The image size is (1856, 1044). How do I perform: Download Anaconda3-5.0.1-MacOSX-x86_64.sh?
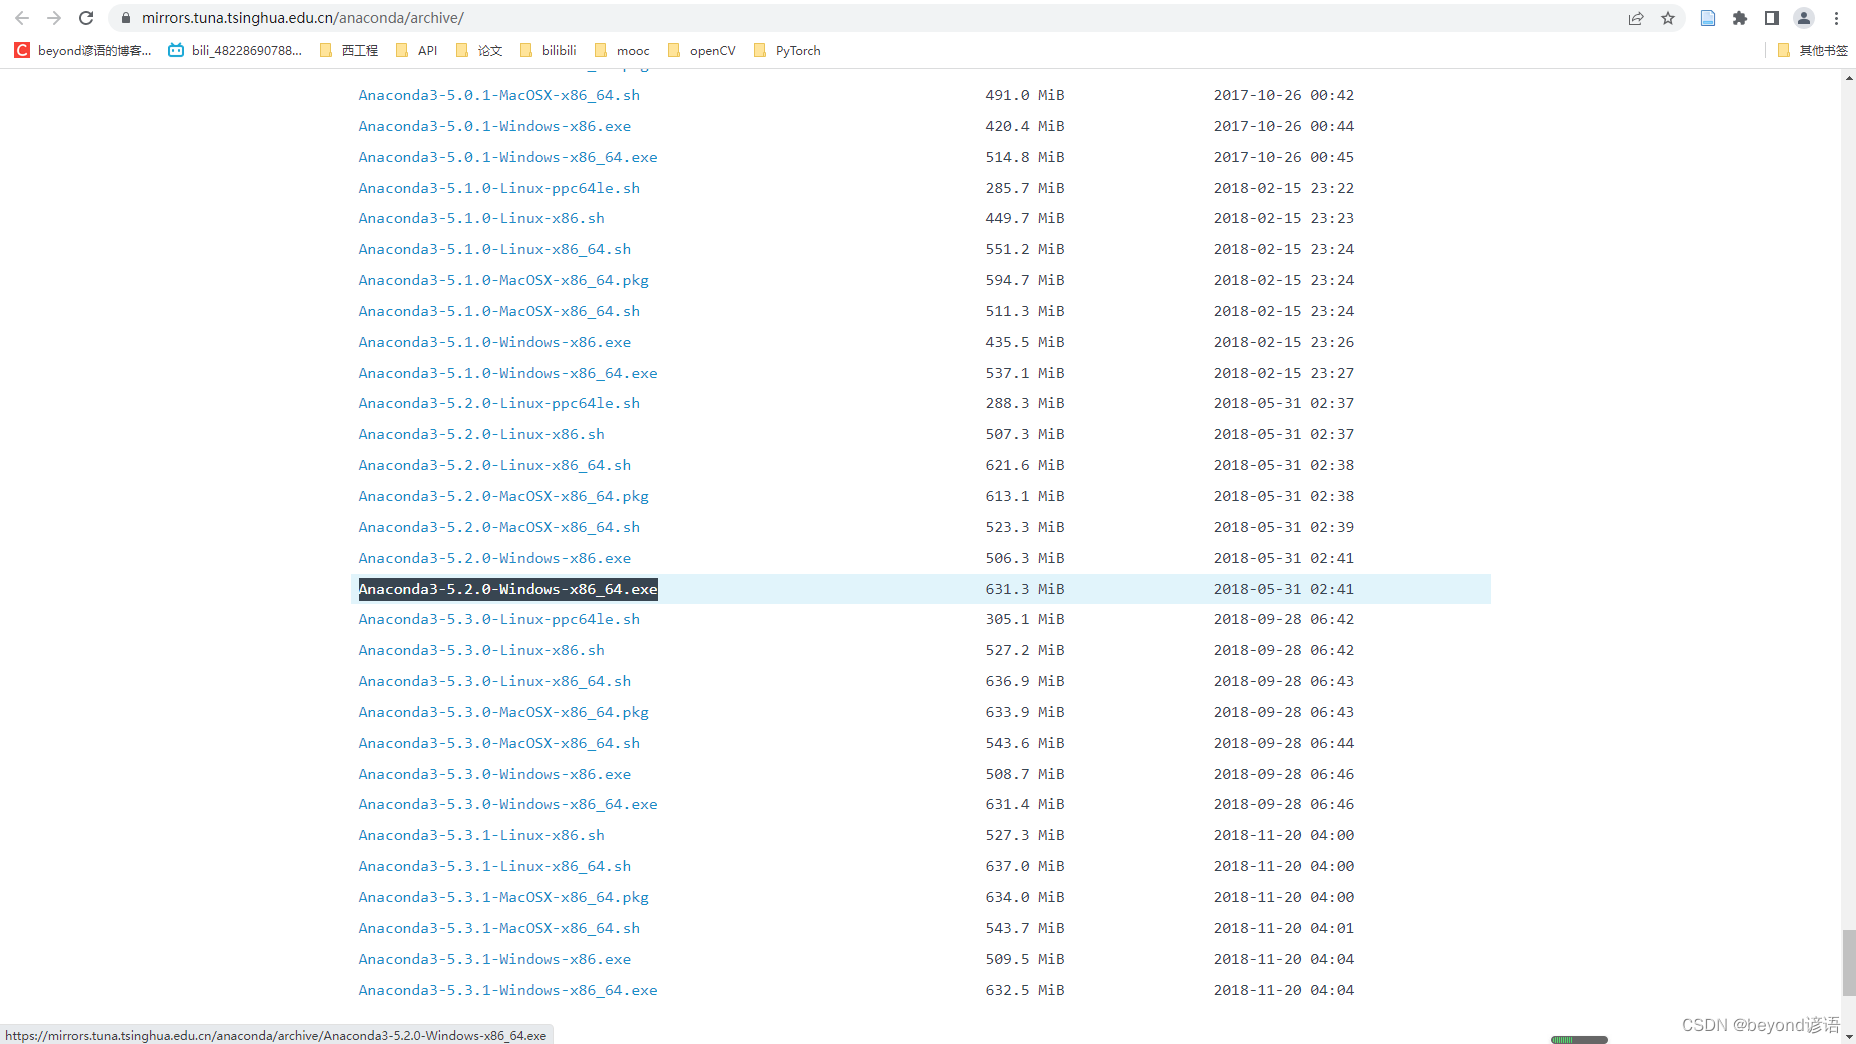(499, 95)
